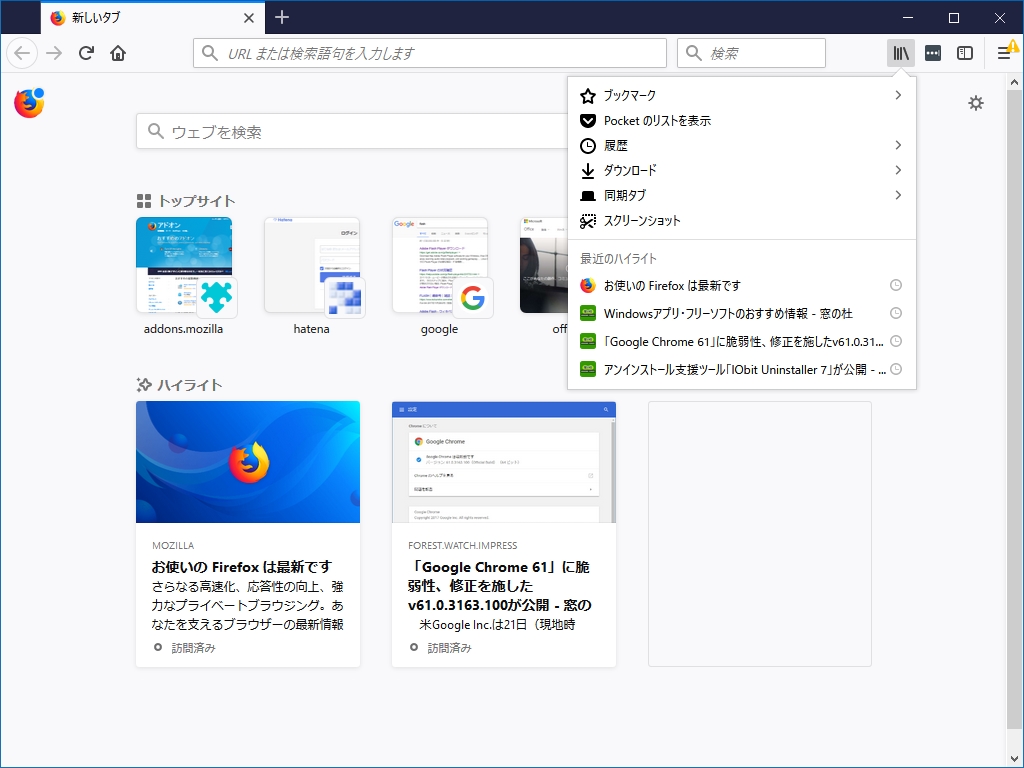Viewport: 1024px width, 768px height.
Task: Click 最近のハイライト heading in menu
Action: coord(618,259)
